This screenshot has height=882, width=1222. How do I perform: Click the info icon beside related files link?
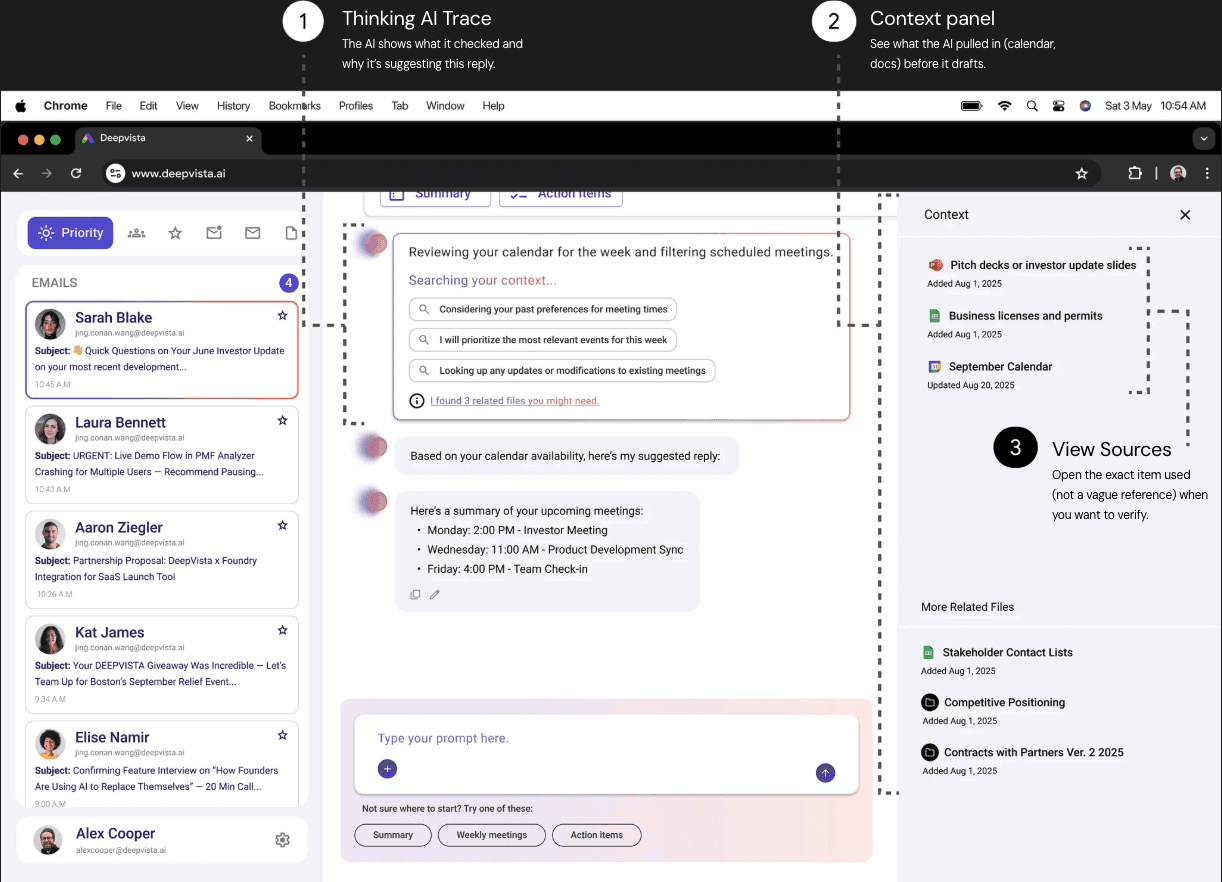pos(417,400)
